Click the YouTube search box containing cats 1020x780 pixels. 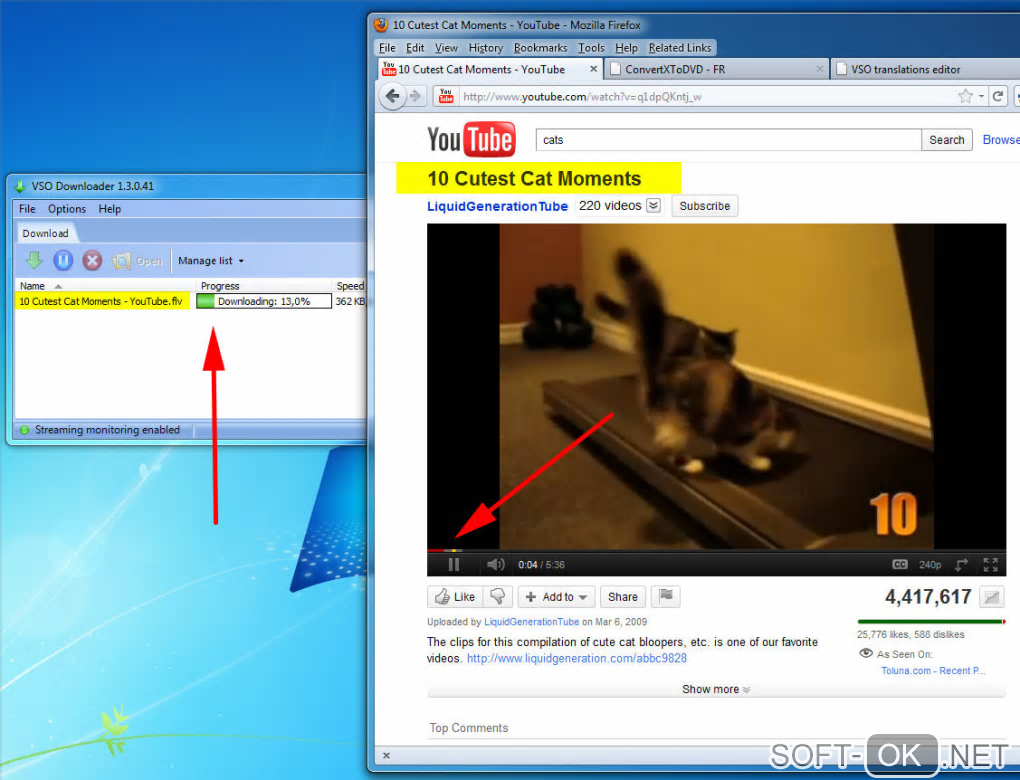729,140
